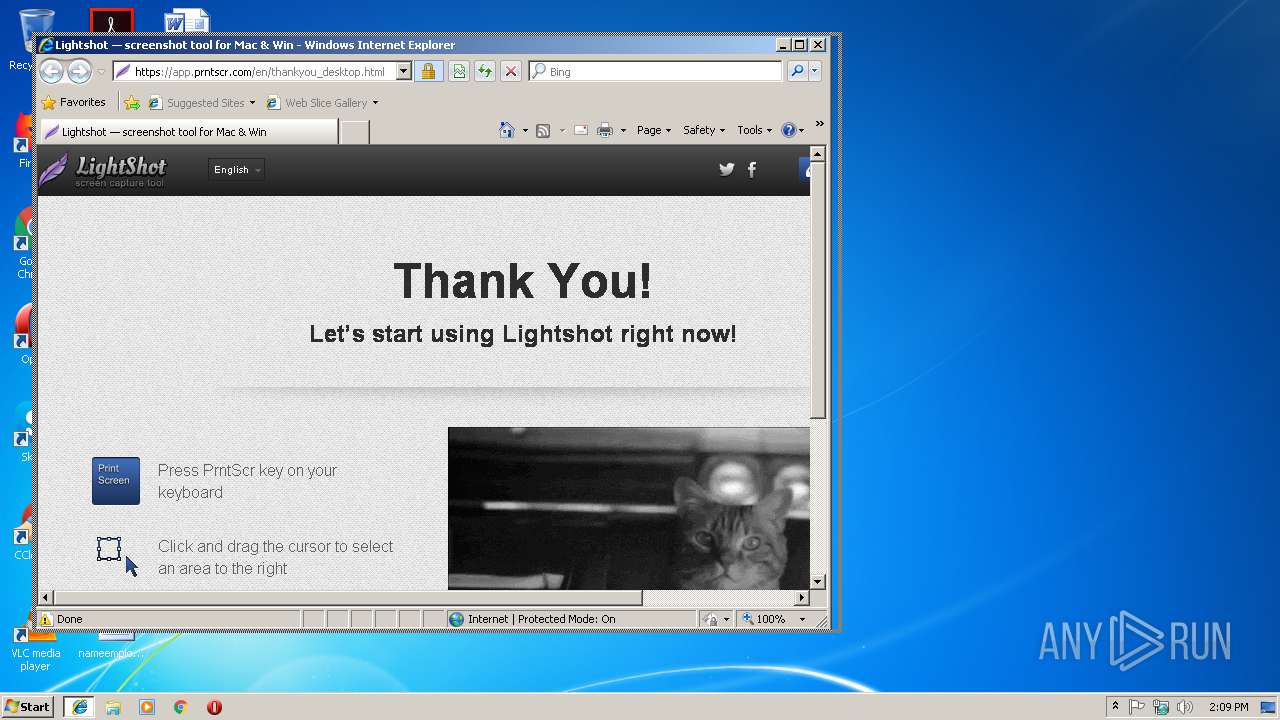Click the 100% zoom level button
The image size is (1280, 720).
(x=765, y=619)
